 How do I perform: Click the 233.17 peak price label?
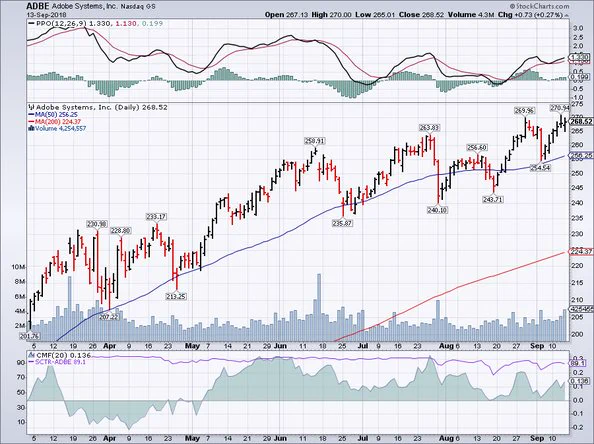coord(156,217)
